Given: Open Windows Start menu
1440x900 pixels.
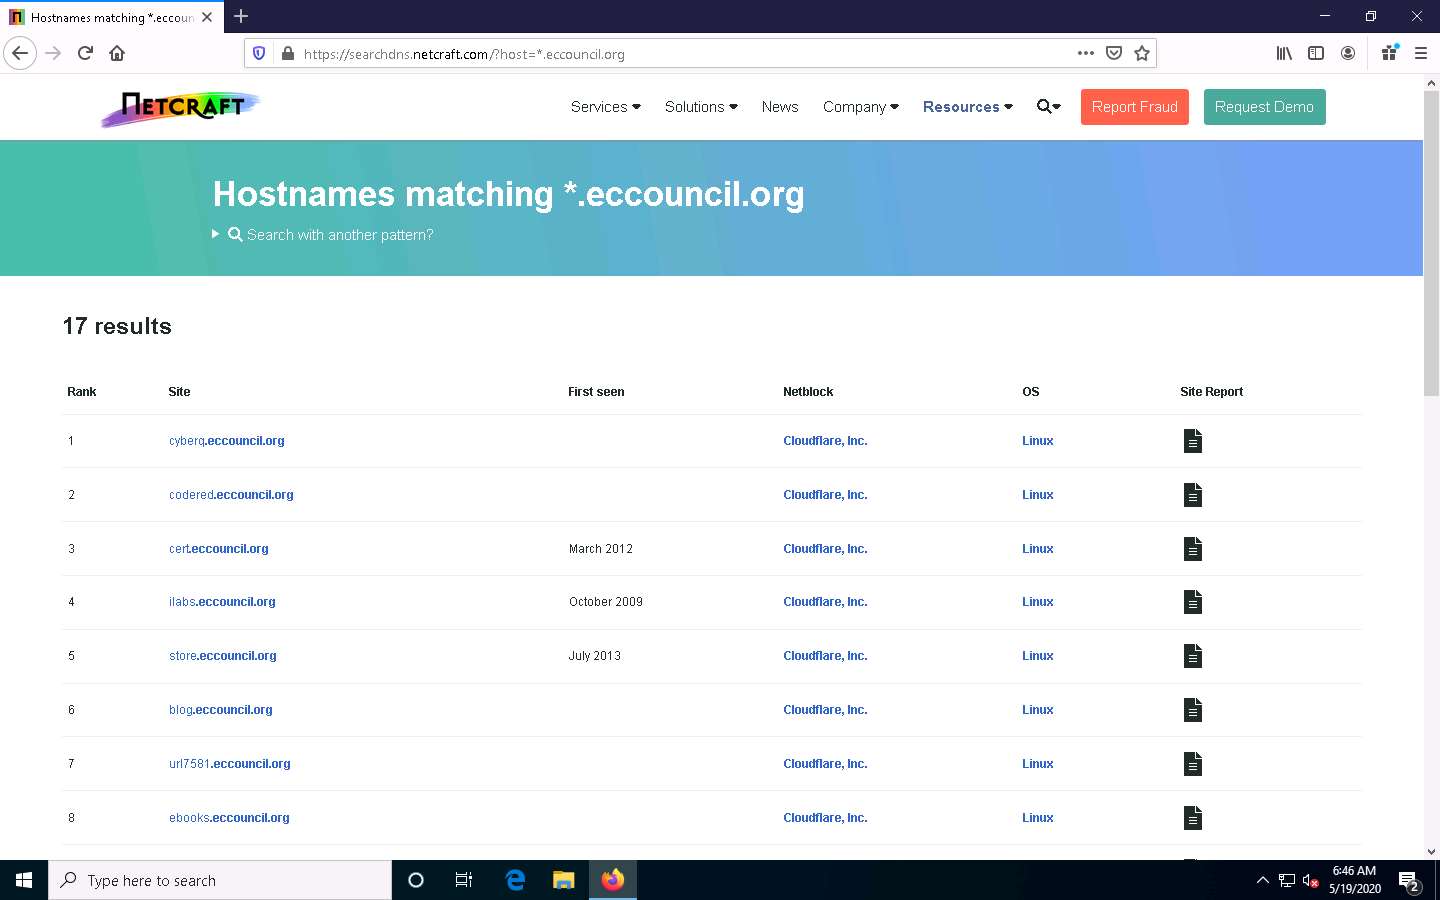Looking at the screenshot, I should (x=24, y=880).
